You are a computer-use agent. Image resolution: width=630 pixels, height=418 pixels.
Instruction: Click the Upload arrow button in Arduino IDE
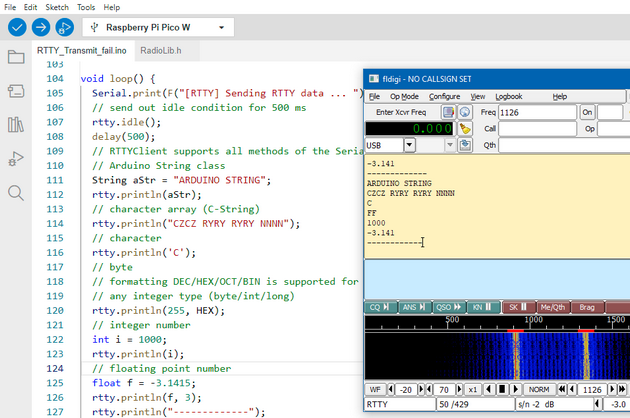(41, 27)
